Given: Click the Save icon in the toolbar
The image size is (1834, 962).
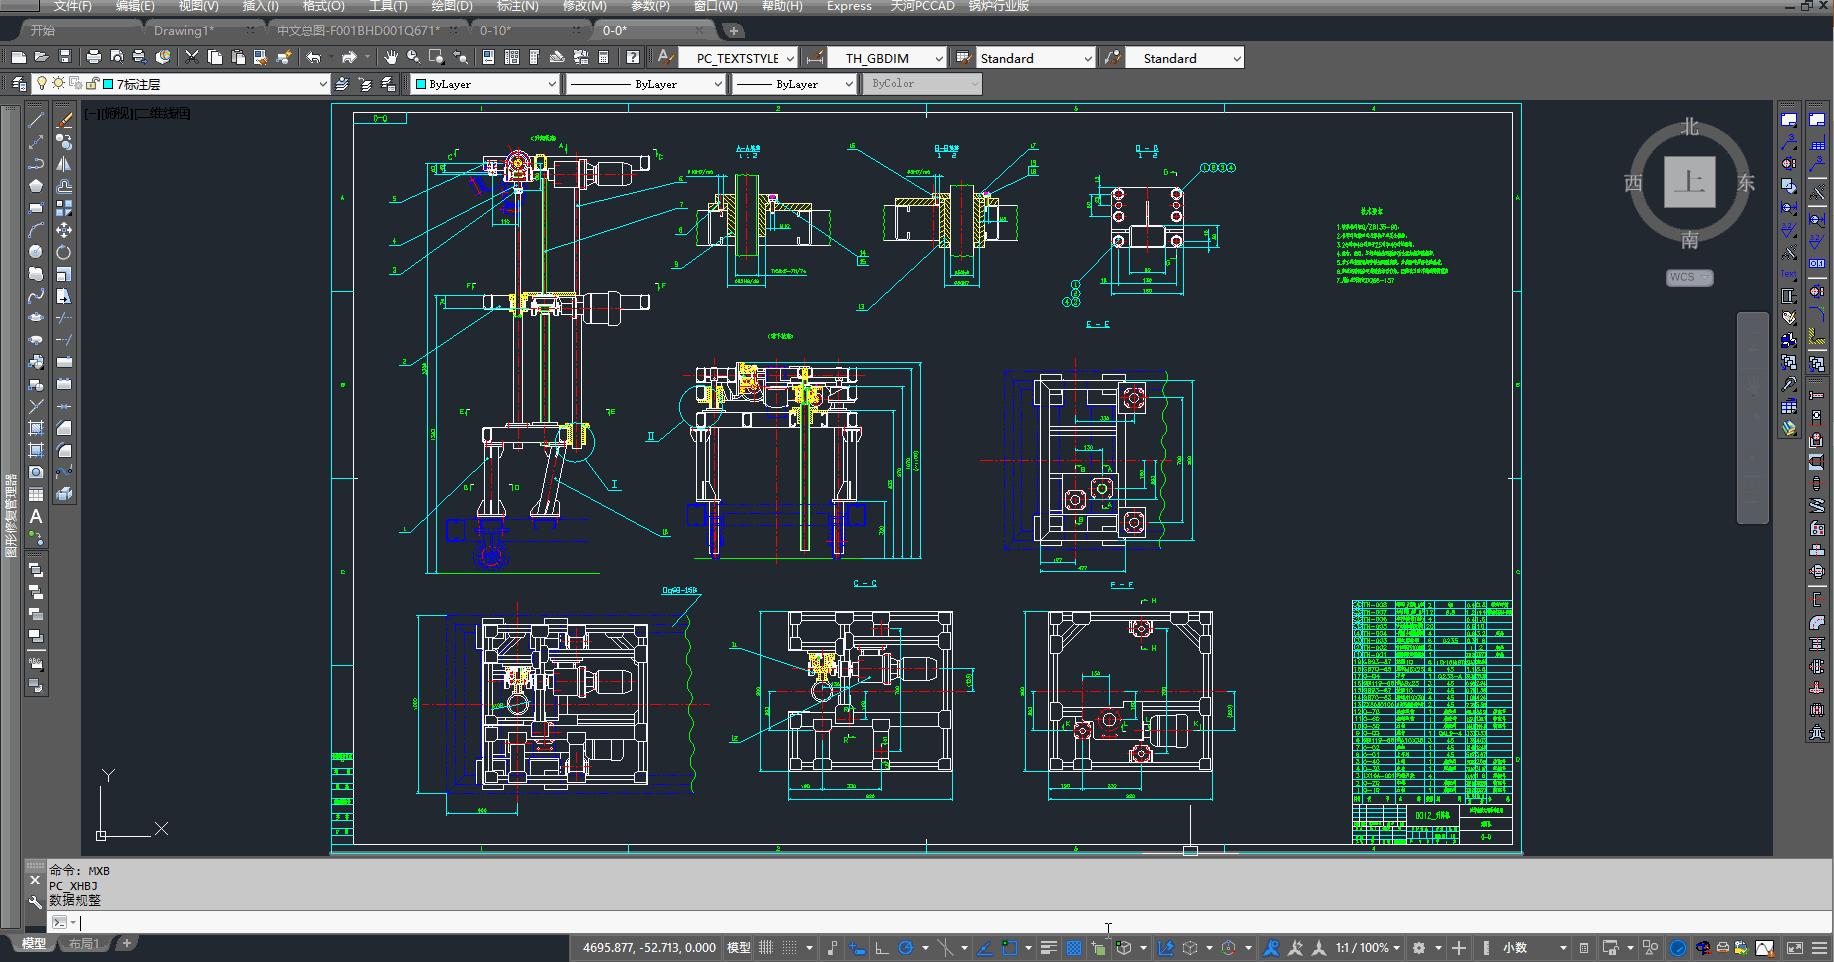Looking at the screenshot, I should coord(65,57).
